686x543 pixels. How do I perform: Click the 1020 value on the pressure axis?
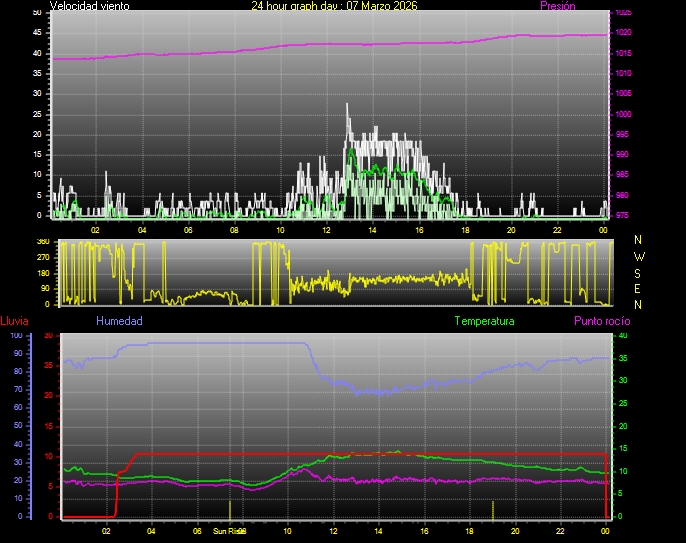coord(623,33)
